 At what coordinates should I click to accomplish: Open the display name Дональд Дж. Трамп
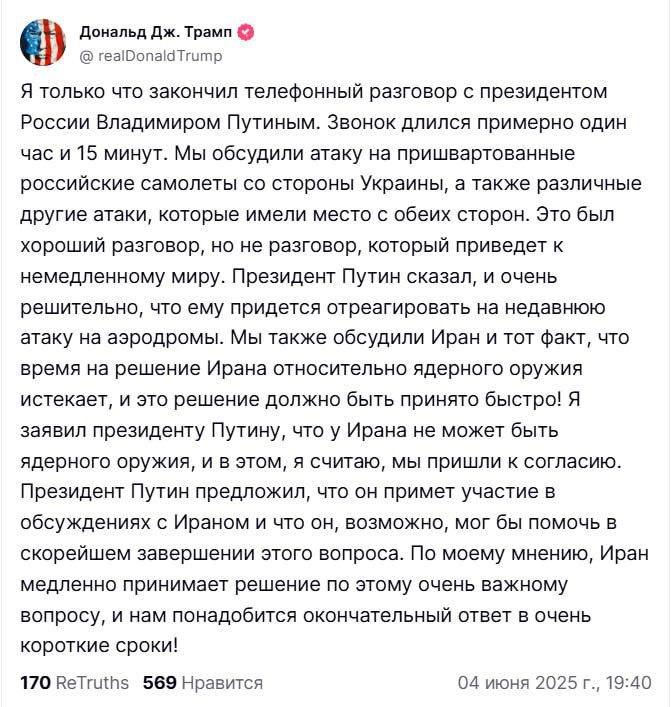(156, 32)
